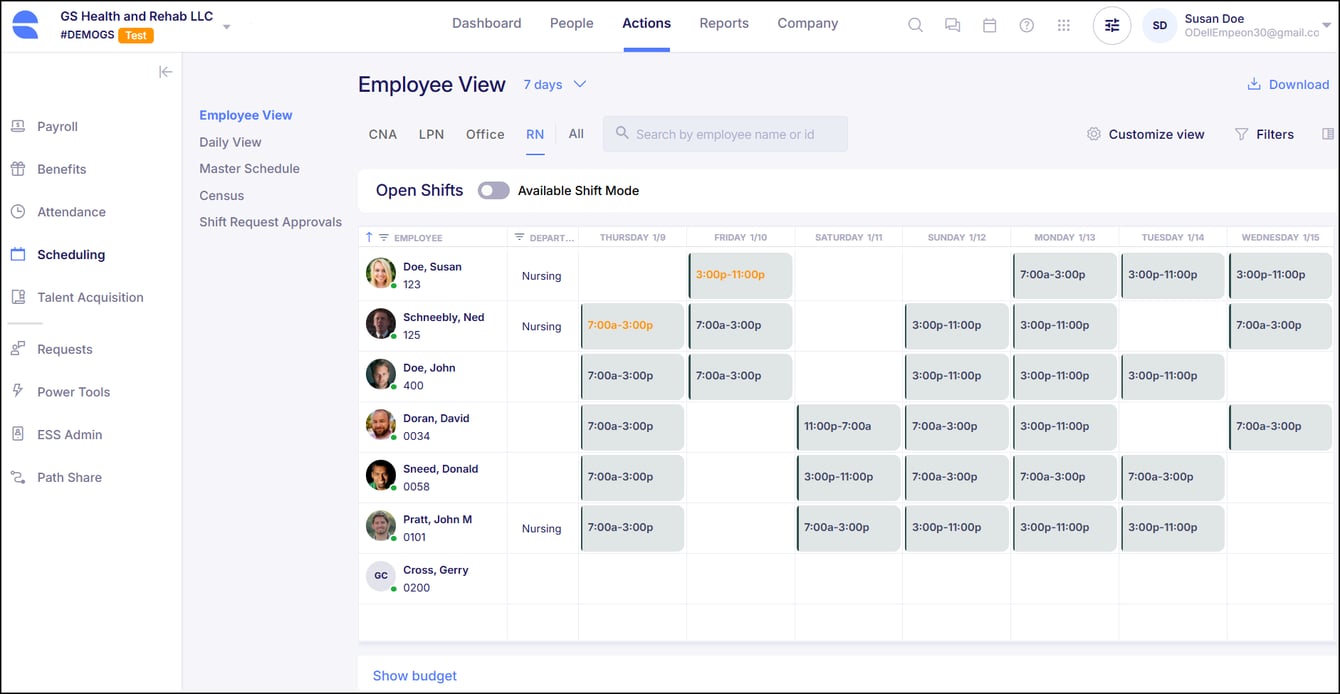
Task: Open the apps grid icon
Action: (x=1063, y=24)
